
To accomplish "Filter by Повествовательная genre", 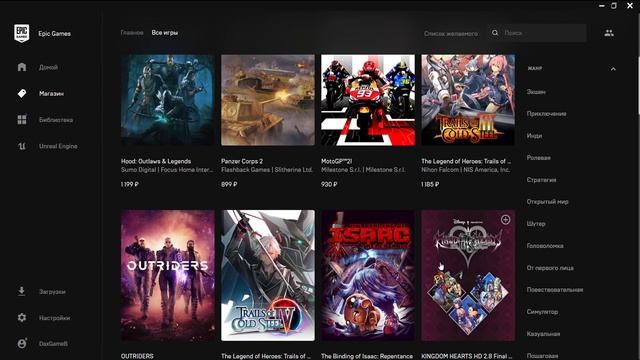I will pyautogui.click(x=555, y=290).
